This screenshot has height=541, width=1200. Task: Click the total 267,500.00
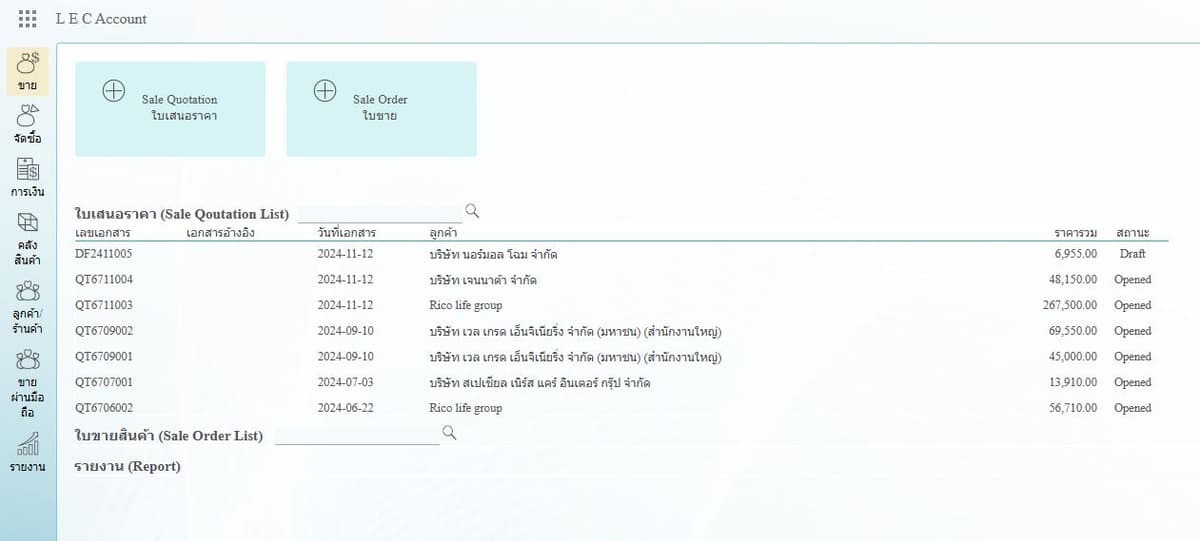point(1069,305)
